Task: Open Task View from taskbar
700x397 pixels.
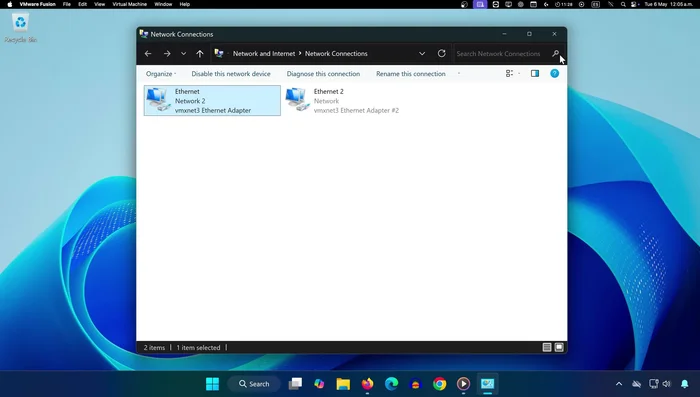Action: point(295,384)
